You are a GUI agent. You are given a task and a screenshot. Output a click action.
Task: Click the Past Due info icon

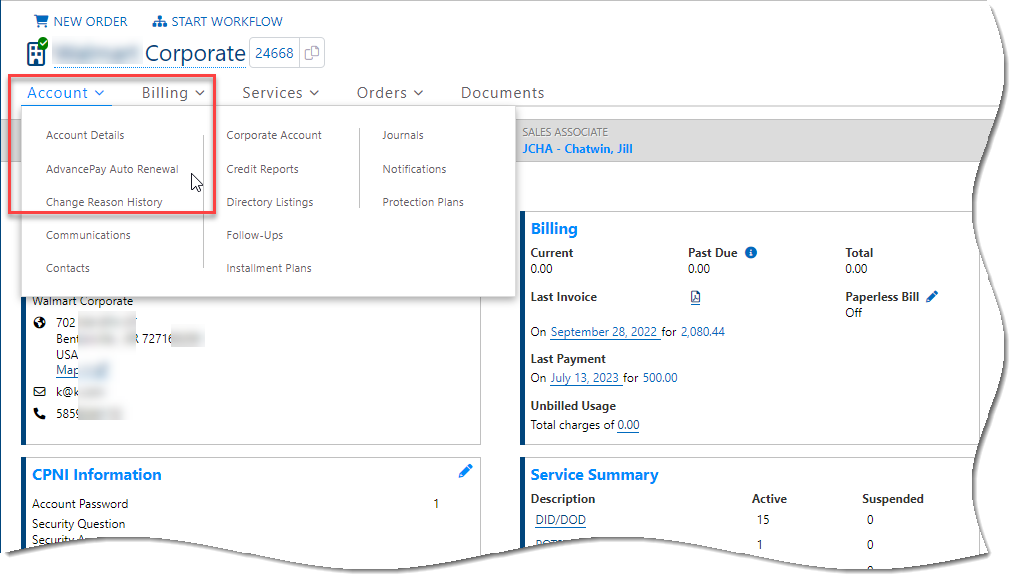click(x=749, y=252)
